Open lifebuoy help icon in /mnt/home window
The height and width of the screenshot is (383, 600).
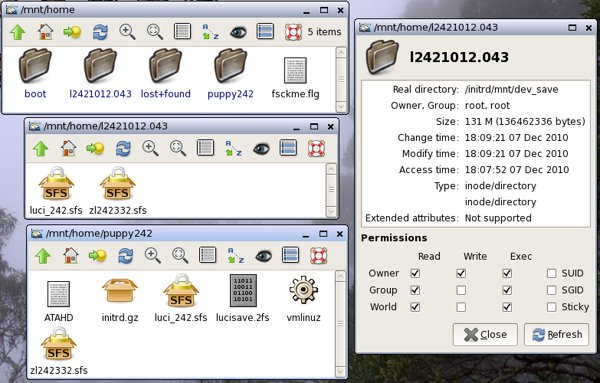293,32
